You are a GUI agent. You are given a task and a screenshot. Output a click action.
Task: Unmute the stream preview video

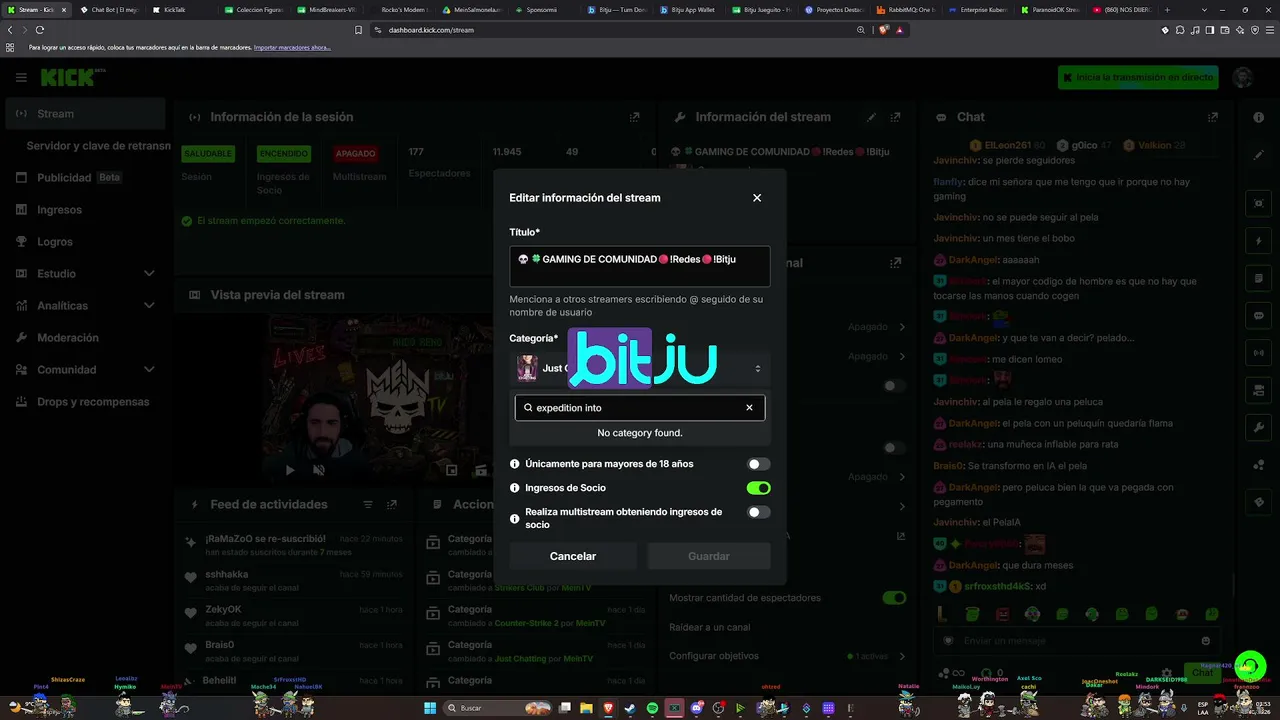click(319, 470)
